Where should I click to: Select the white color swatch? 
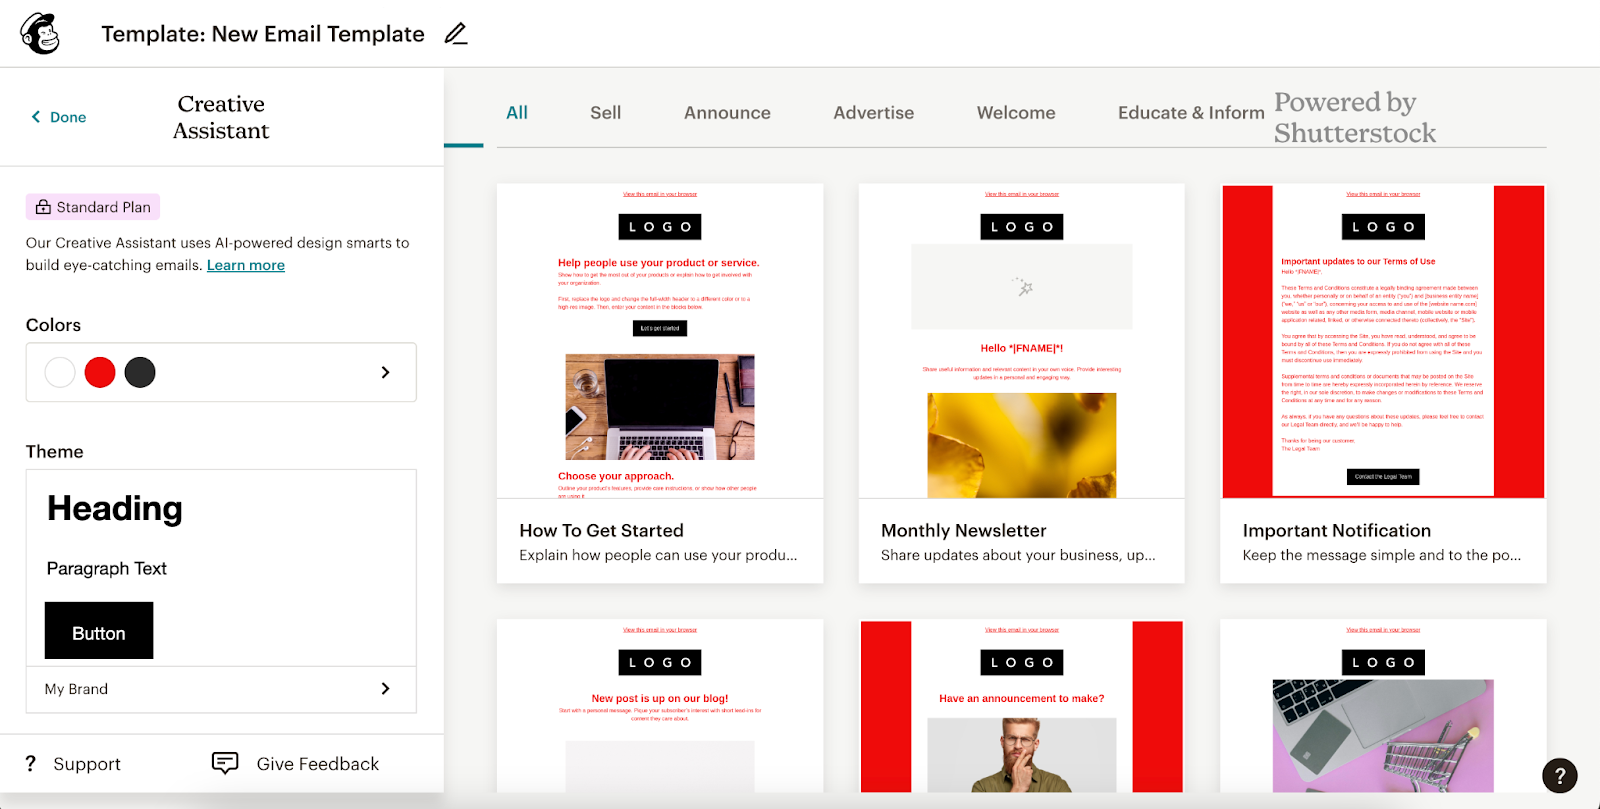(x=60, y=372)
